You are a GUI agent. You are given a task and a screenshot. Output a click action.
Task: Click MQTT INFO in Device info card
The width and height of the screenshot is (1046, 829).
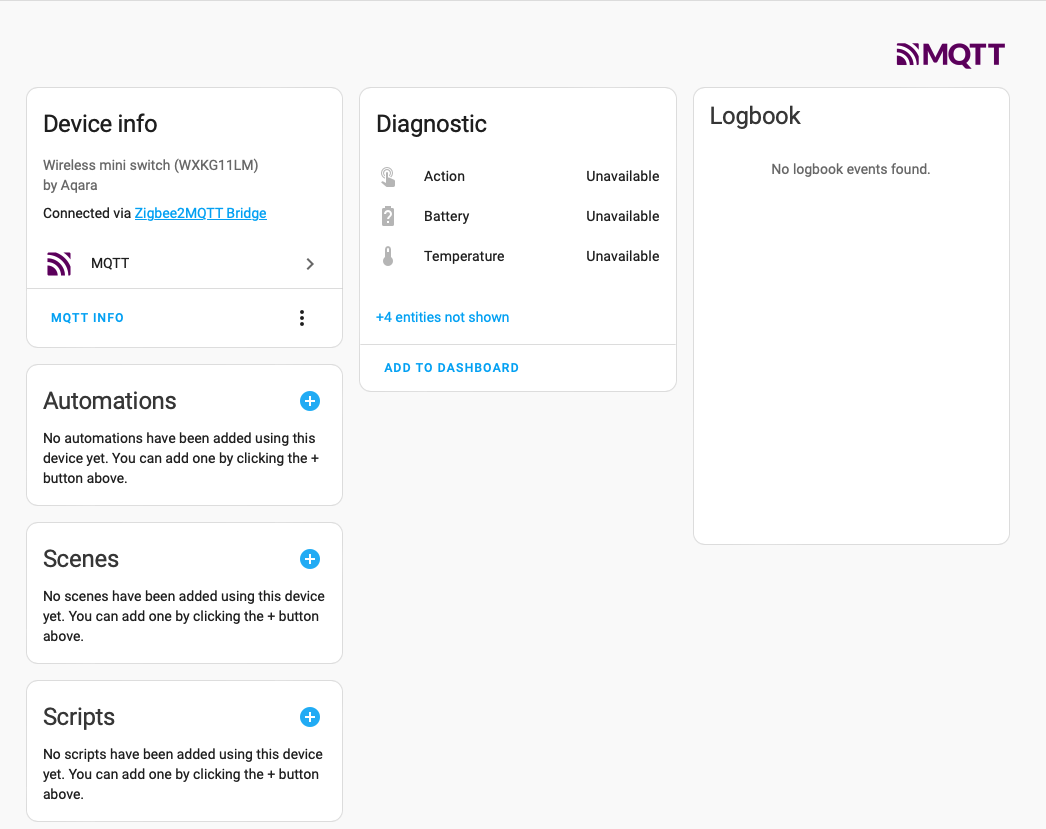[x=87, y=317]
